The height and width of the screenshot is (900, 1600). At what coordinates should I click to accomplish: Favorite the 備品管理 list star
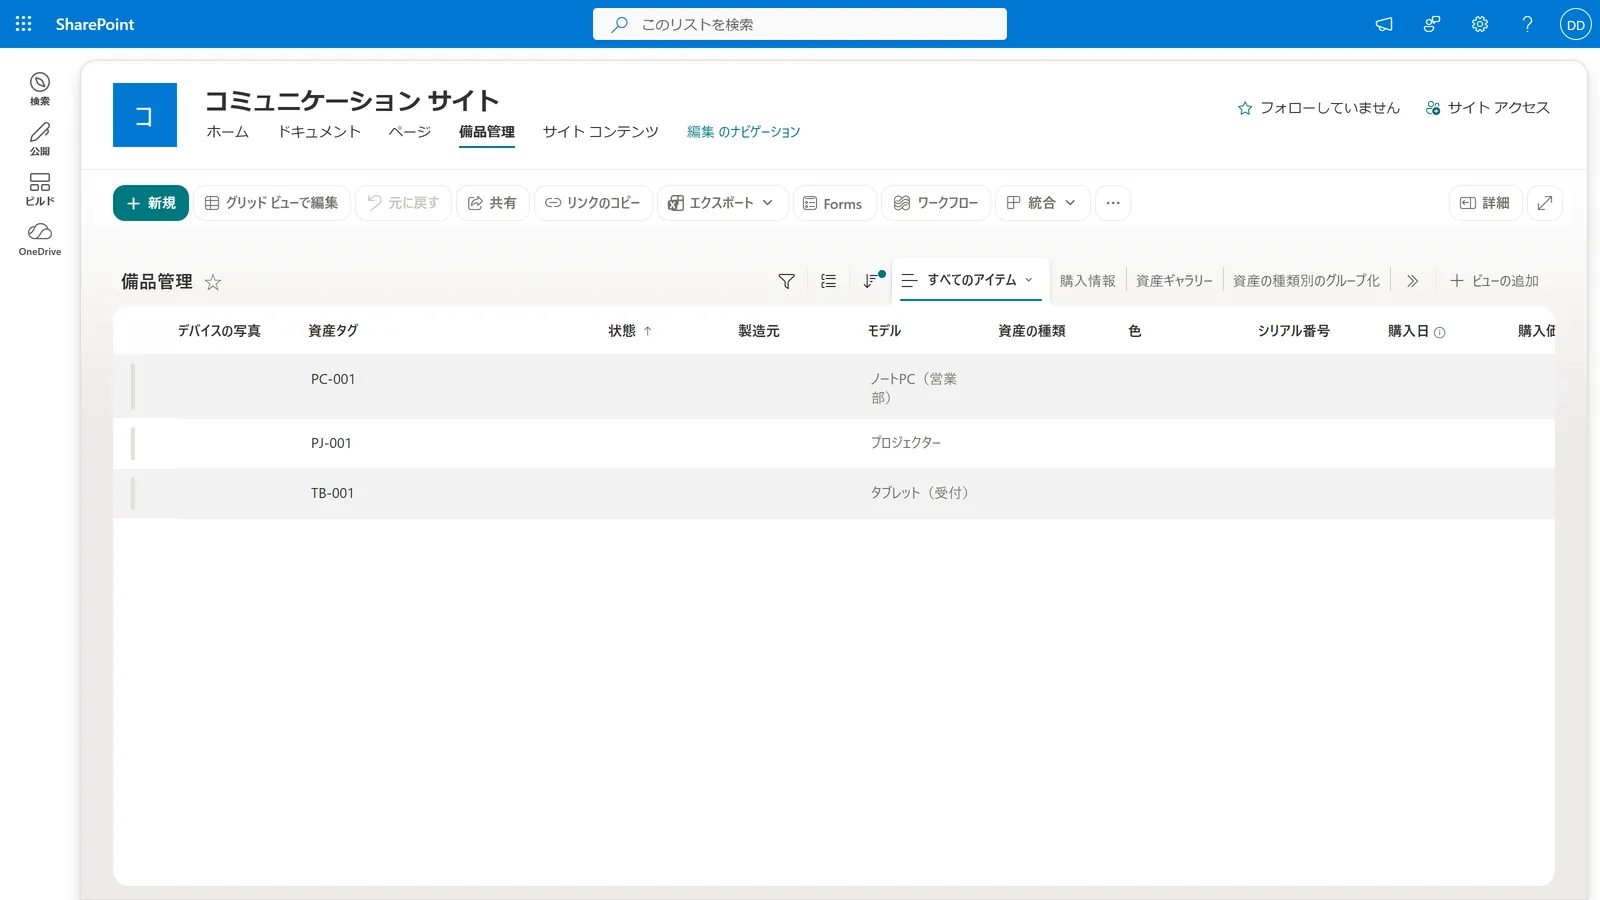coord(213,282)
